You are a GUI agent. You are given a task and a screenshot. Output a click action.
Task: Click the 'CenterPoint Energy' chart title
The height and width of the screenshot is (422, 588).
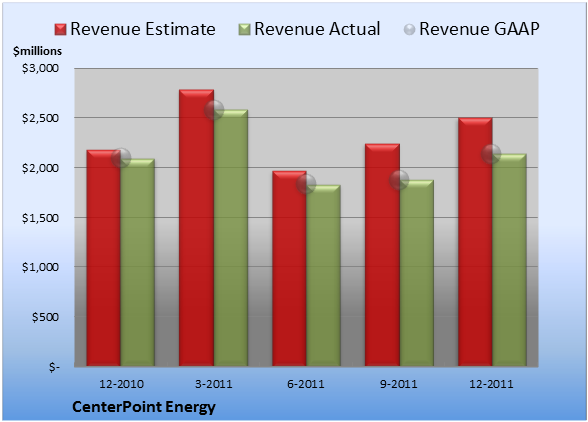click(x=144, y=407)
